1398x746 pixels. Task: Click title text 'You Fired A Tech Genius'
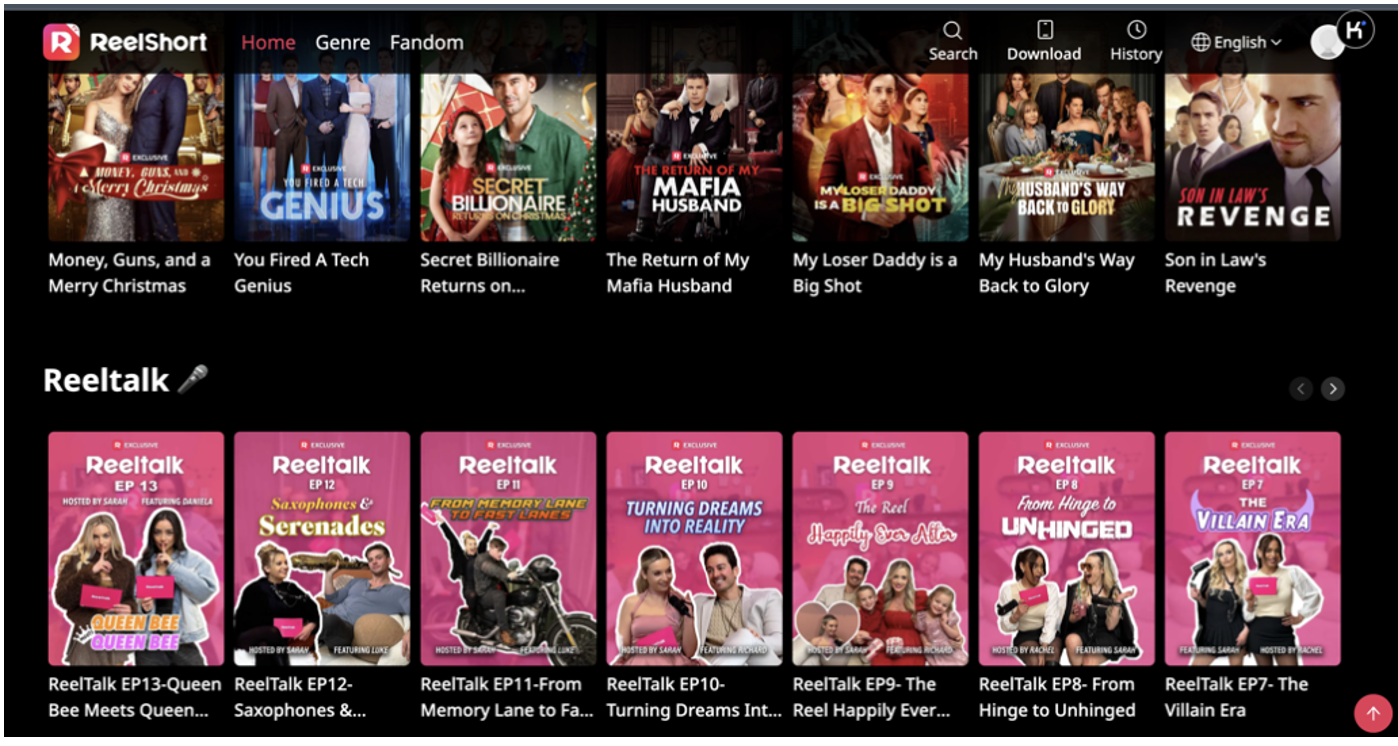[301, 273]
